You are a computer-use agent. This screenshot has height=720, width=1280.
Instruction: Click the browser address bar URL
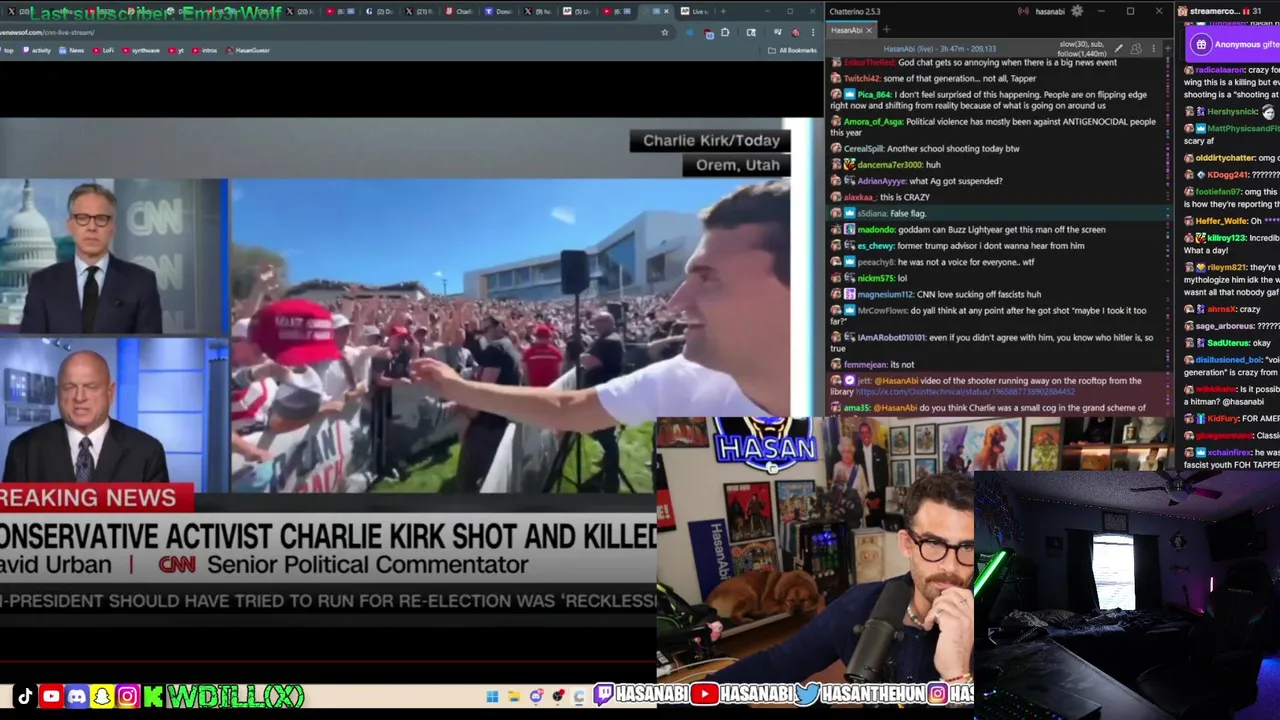point(47,32)
